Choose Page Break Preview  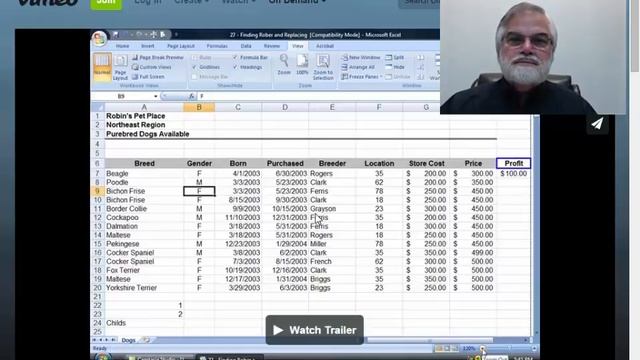click(158, 58)
